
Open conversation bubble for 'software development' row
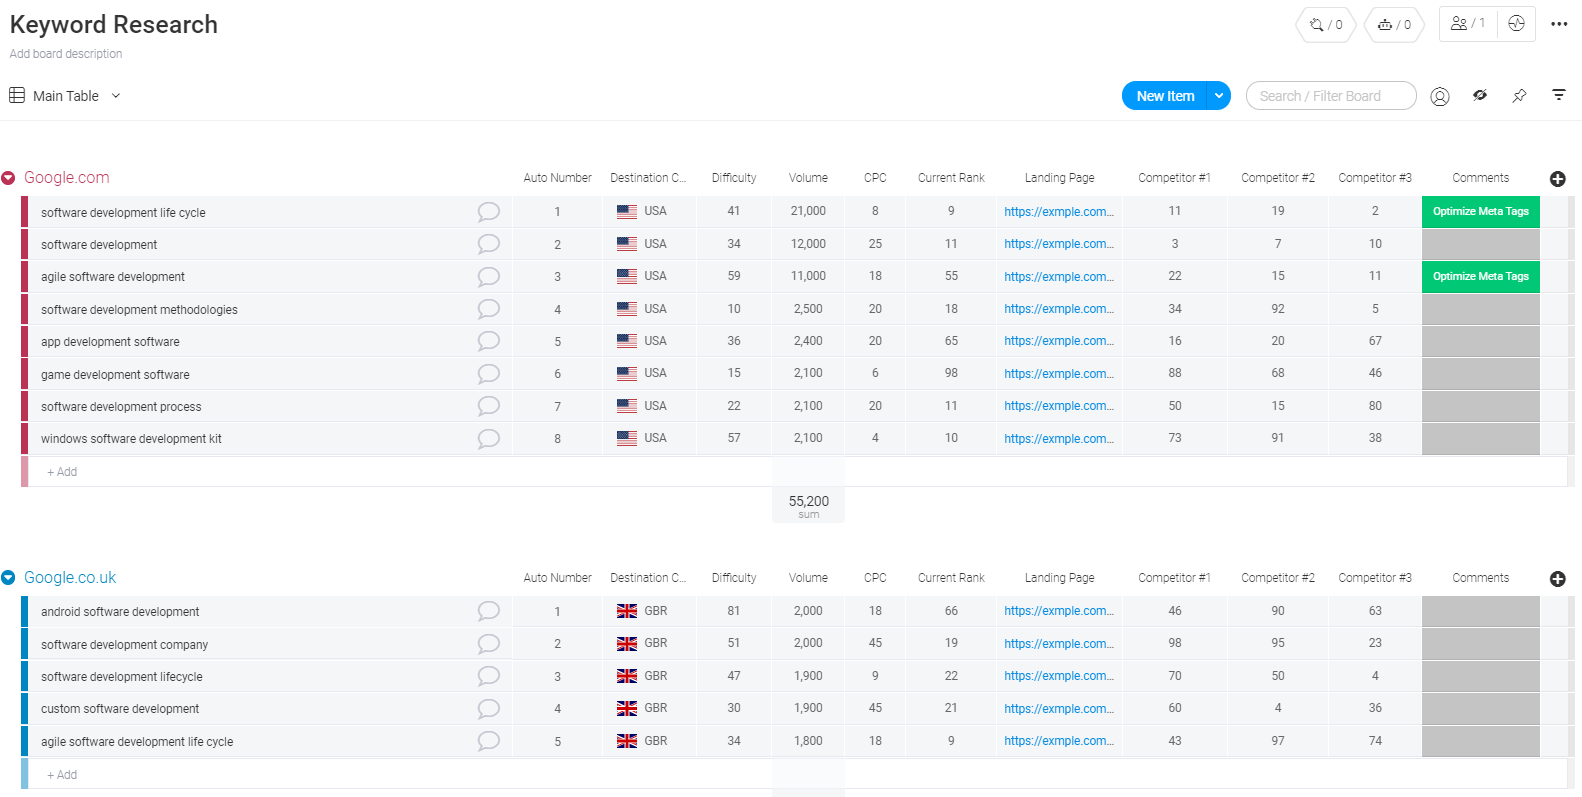pyautogui.click(x=488, y=244)
